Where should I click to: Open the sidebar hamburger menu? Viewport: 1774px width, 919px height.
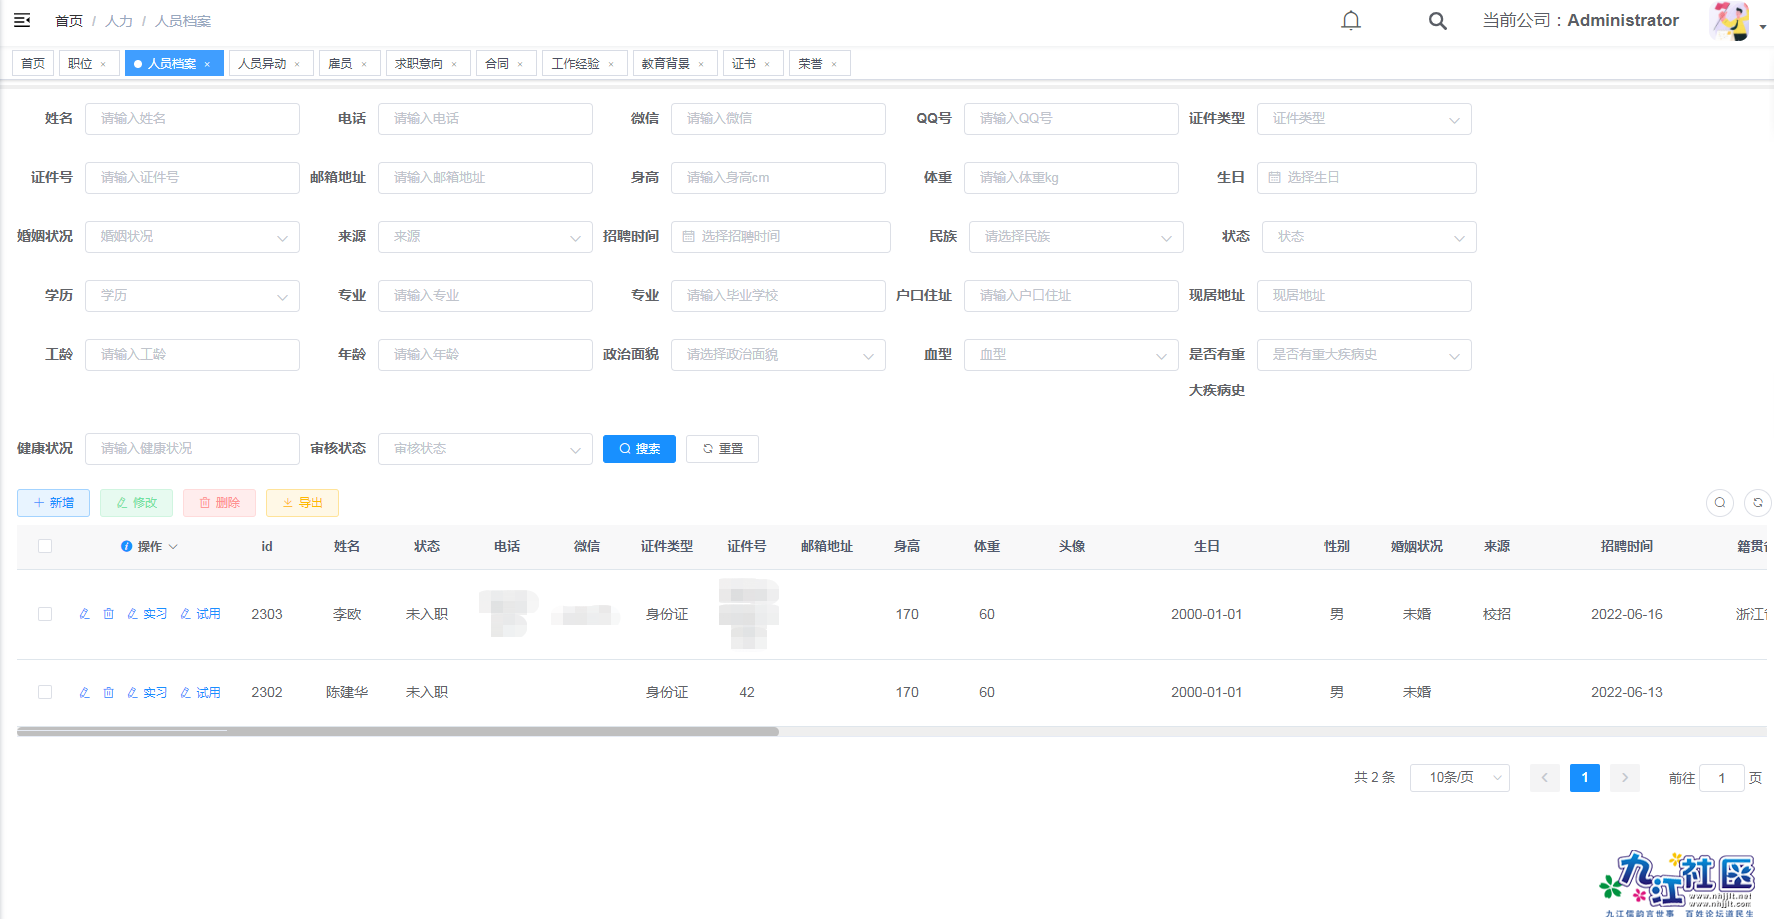(21, 20)
